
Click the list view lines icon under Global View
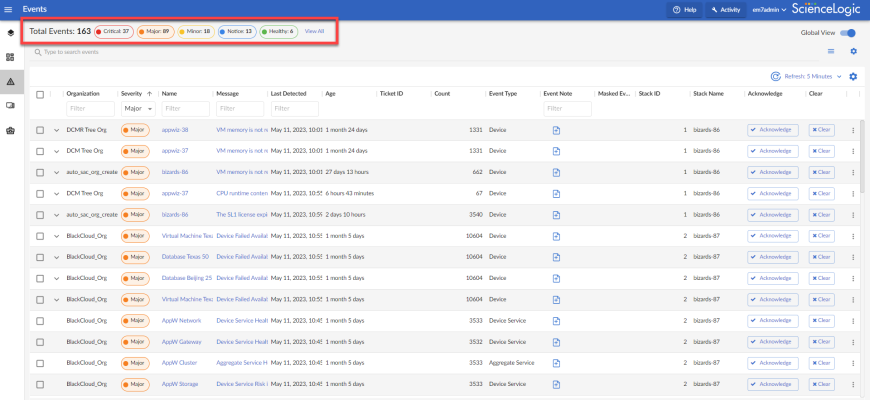[830, 51]
